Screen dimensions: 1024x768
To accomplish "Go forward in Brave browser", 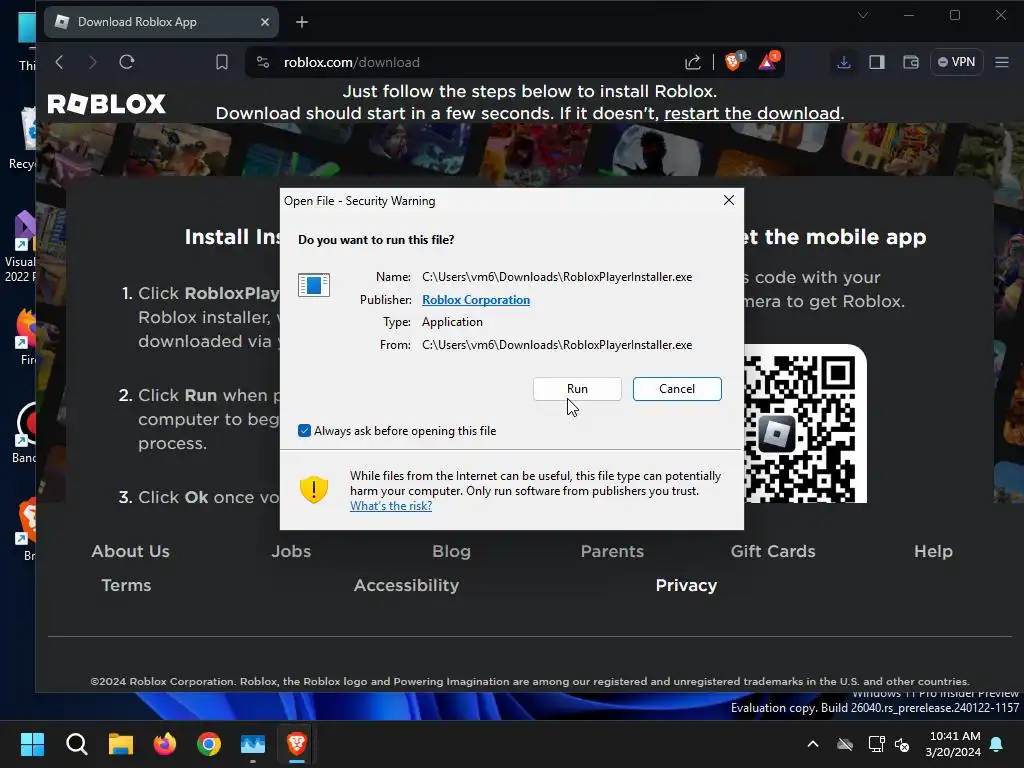I will (x=93, y=62).
